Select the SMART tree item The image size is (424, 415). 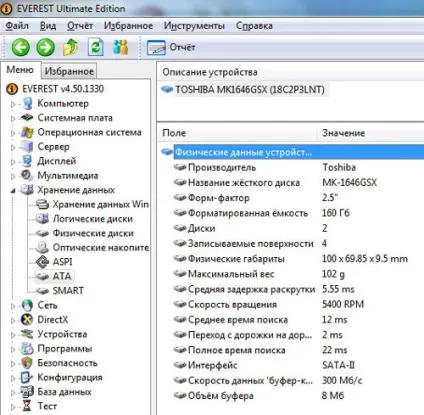68,291
